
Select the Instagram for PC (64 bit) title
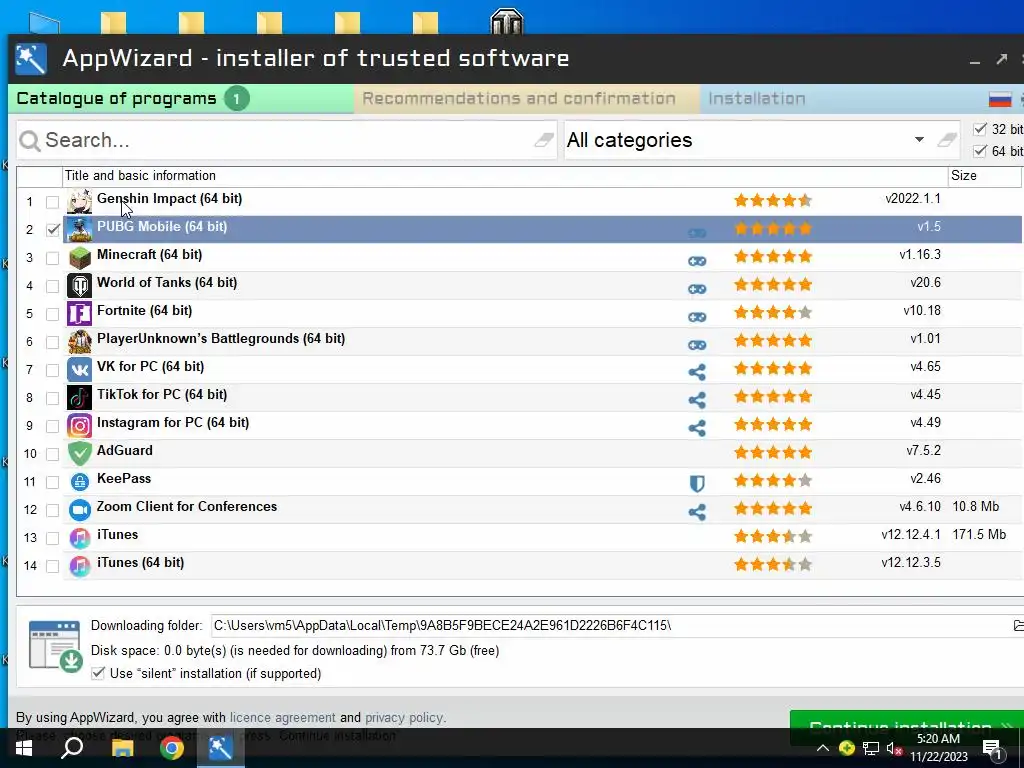point(173,423)
